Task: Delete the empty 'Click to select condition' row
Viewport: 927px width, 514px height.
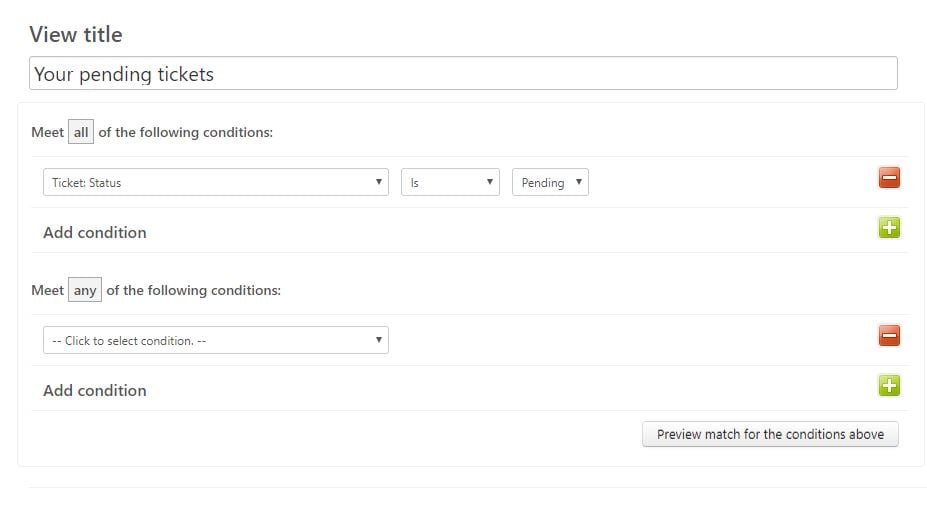Action: tap(889, 335)
